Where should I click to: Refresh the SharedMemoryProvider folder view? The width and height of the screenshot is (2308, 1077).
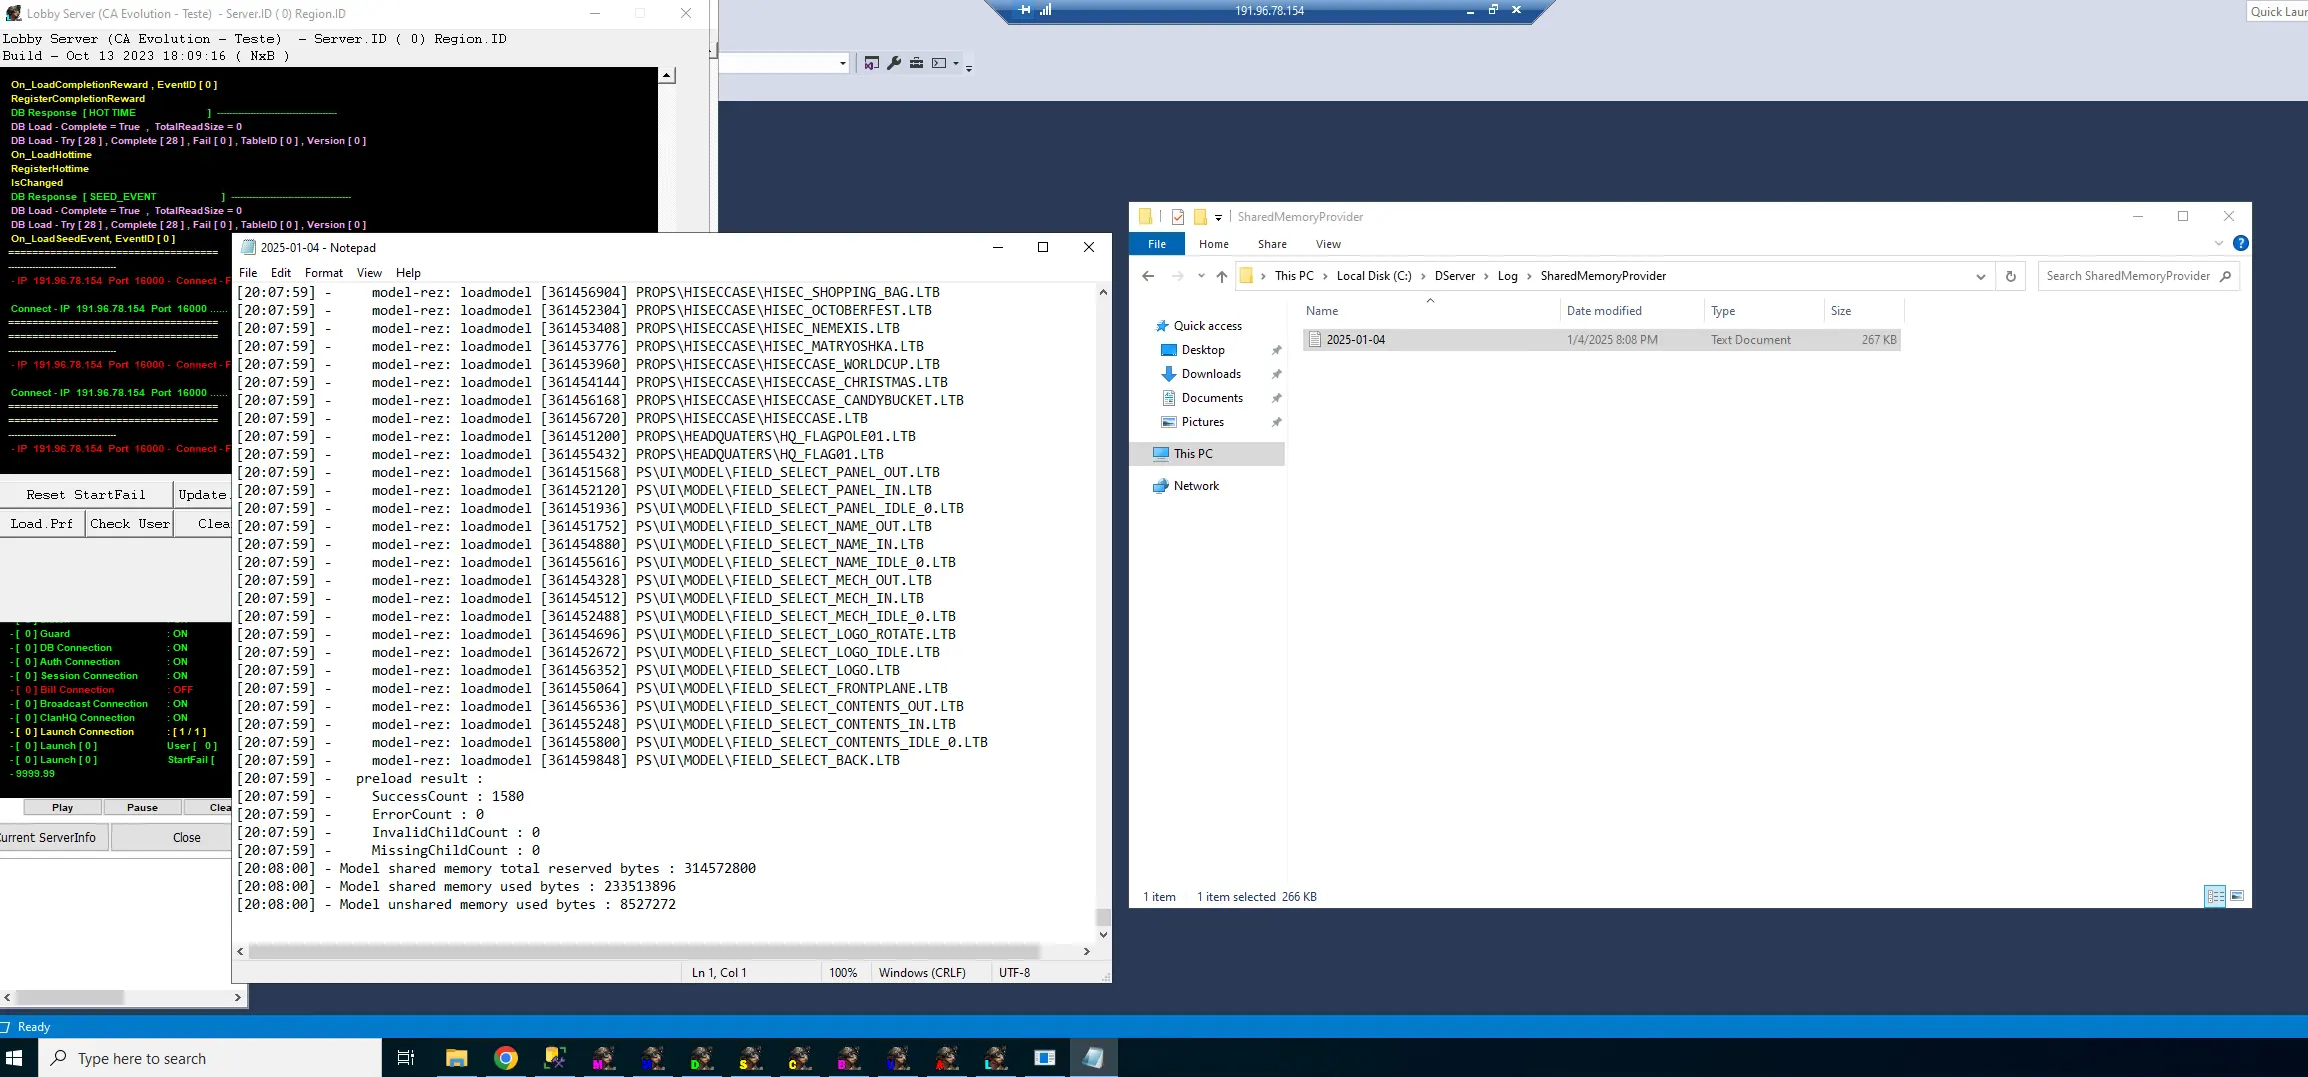pos(2010,276)
